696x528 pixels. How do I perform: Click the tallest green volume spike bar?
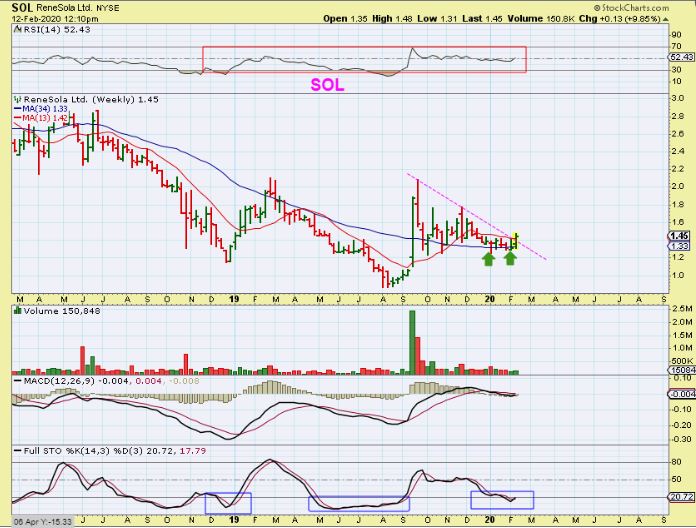[412, 343]
